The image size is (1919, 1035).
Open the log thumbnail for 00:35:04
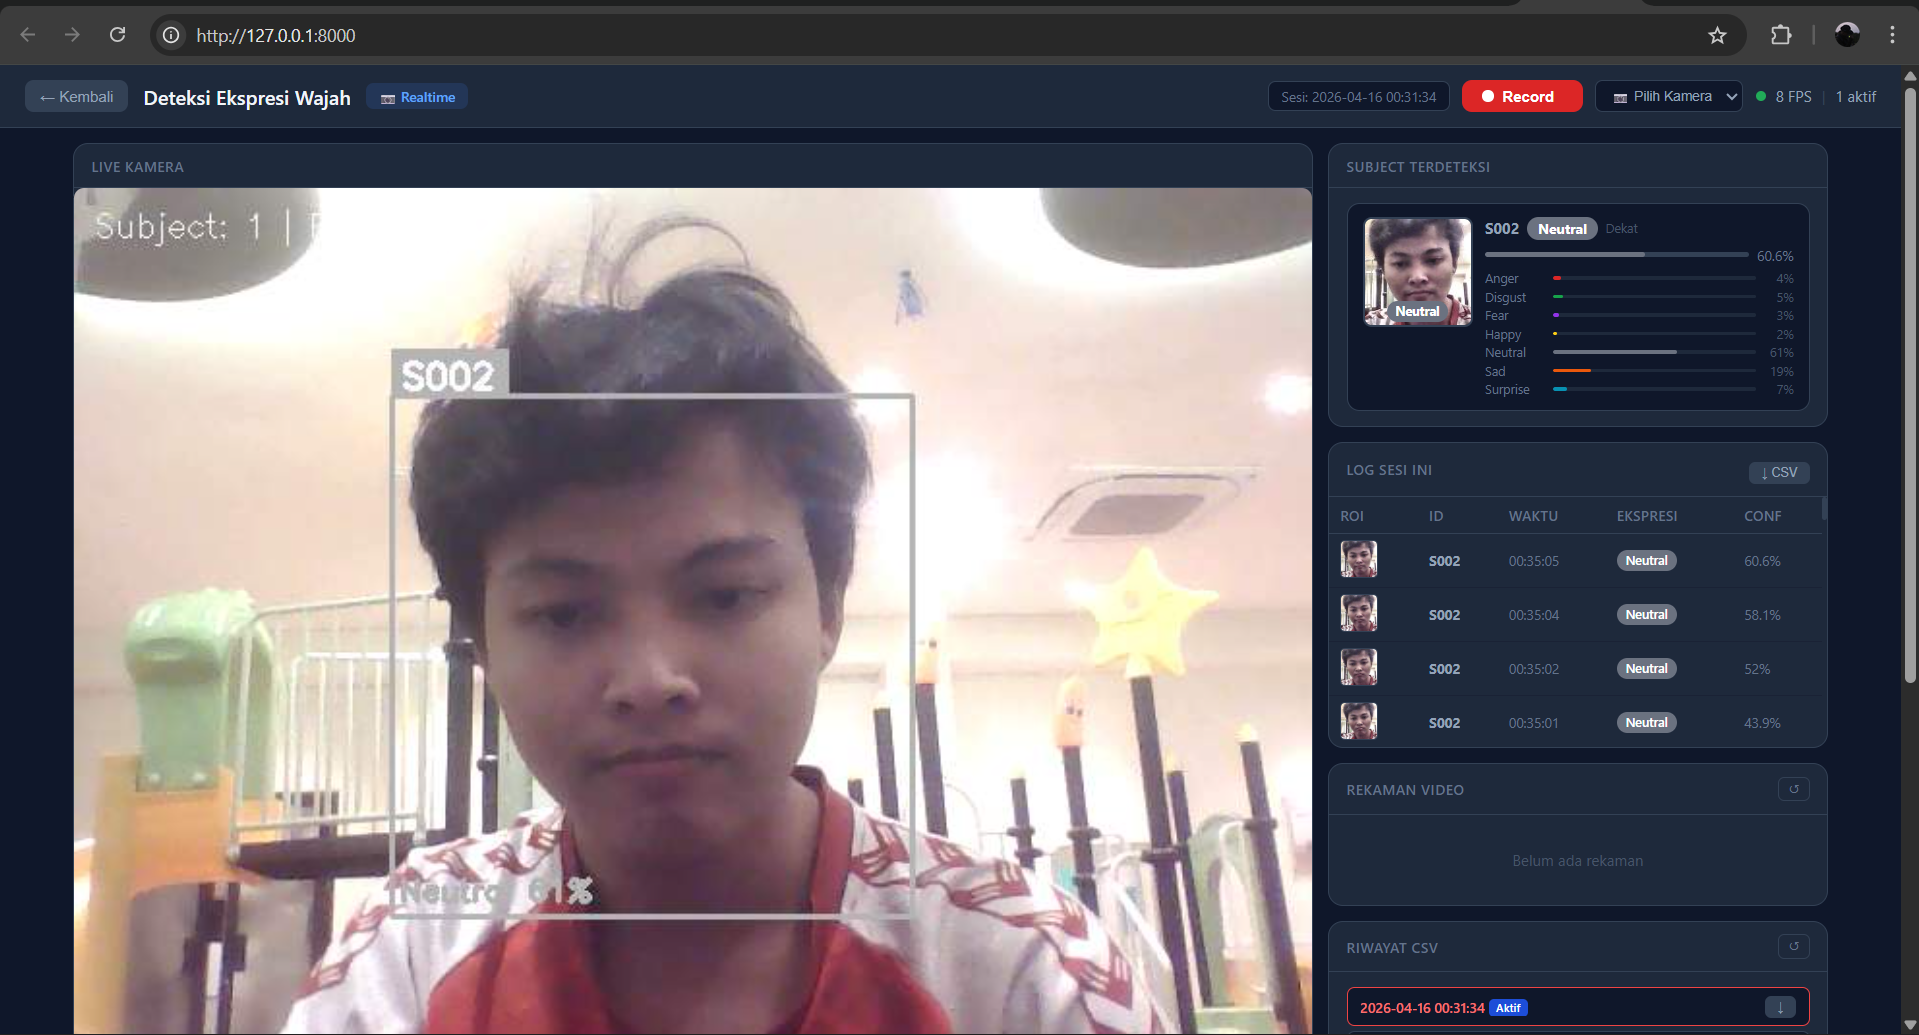[1358, 614]
